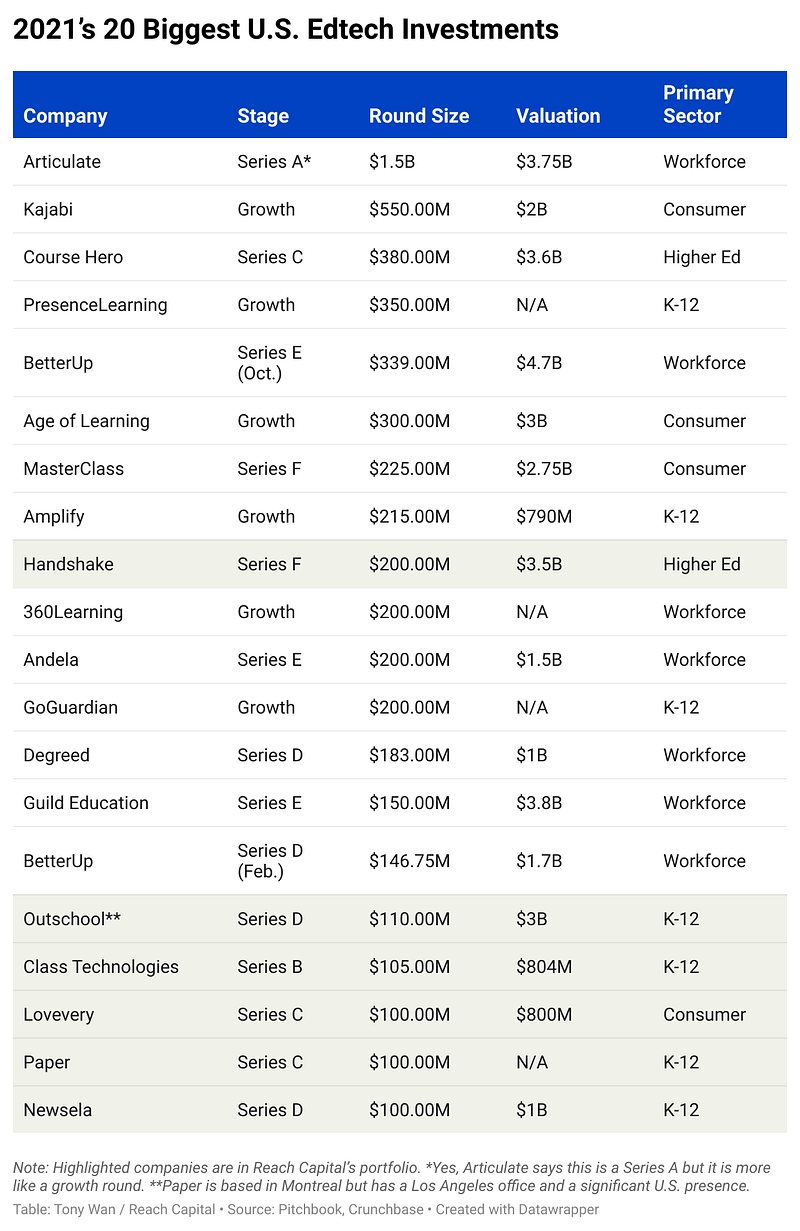The width and height of the screenshot is (800, 1231).
Task: Click the Stage column header
Action: (x=263, y=116)
